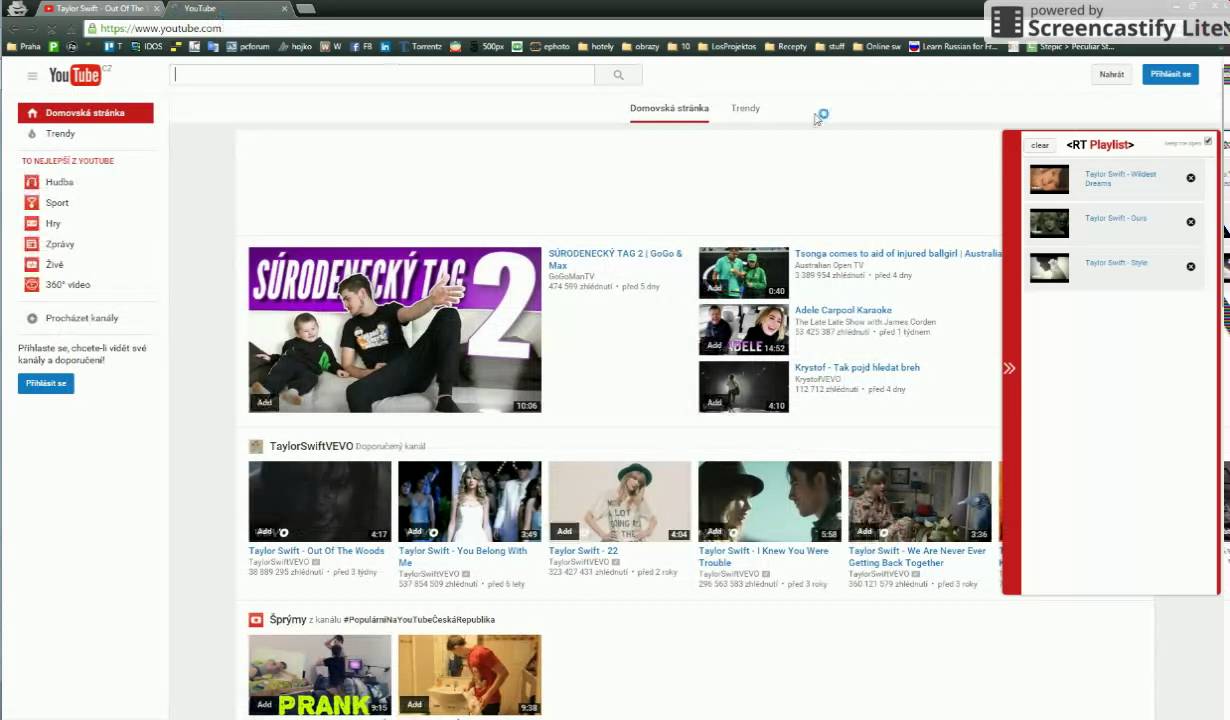Open the Praha bookmarks folder
This screenshot has width=1230, height=720.
tap(23, 46)
